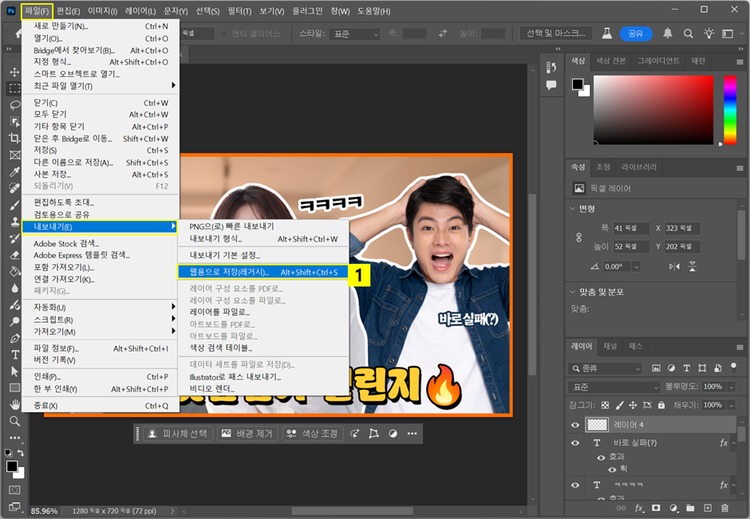Screen dimensions: 750x519
Task: Toggle visibility of the ㅋㅋㅋㅋ text layer
Action: [575, 485]
